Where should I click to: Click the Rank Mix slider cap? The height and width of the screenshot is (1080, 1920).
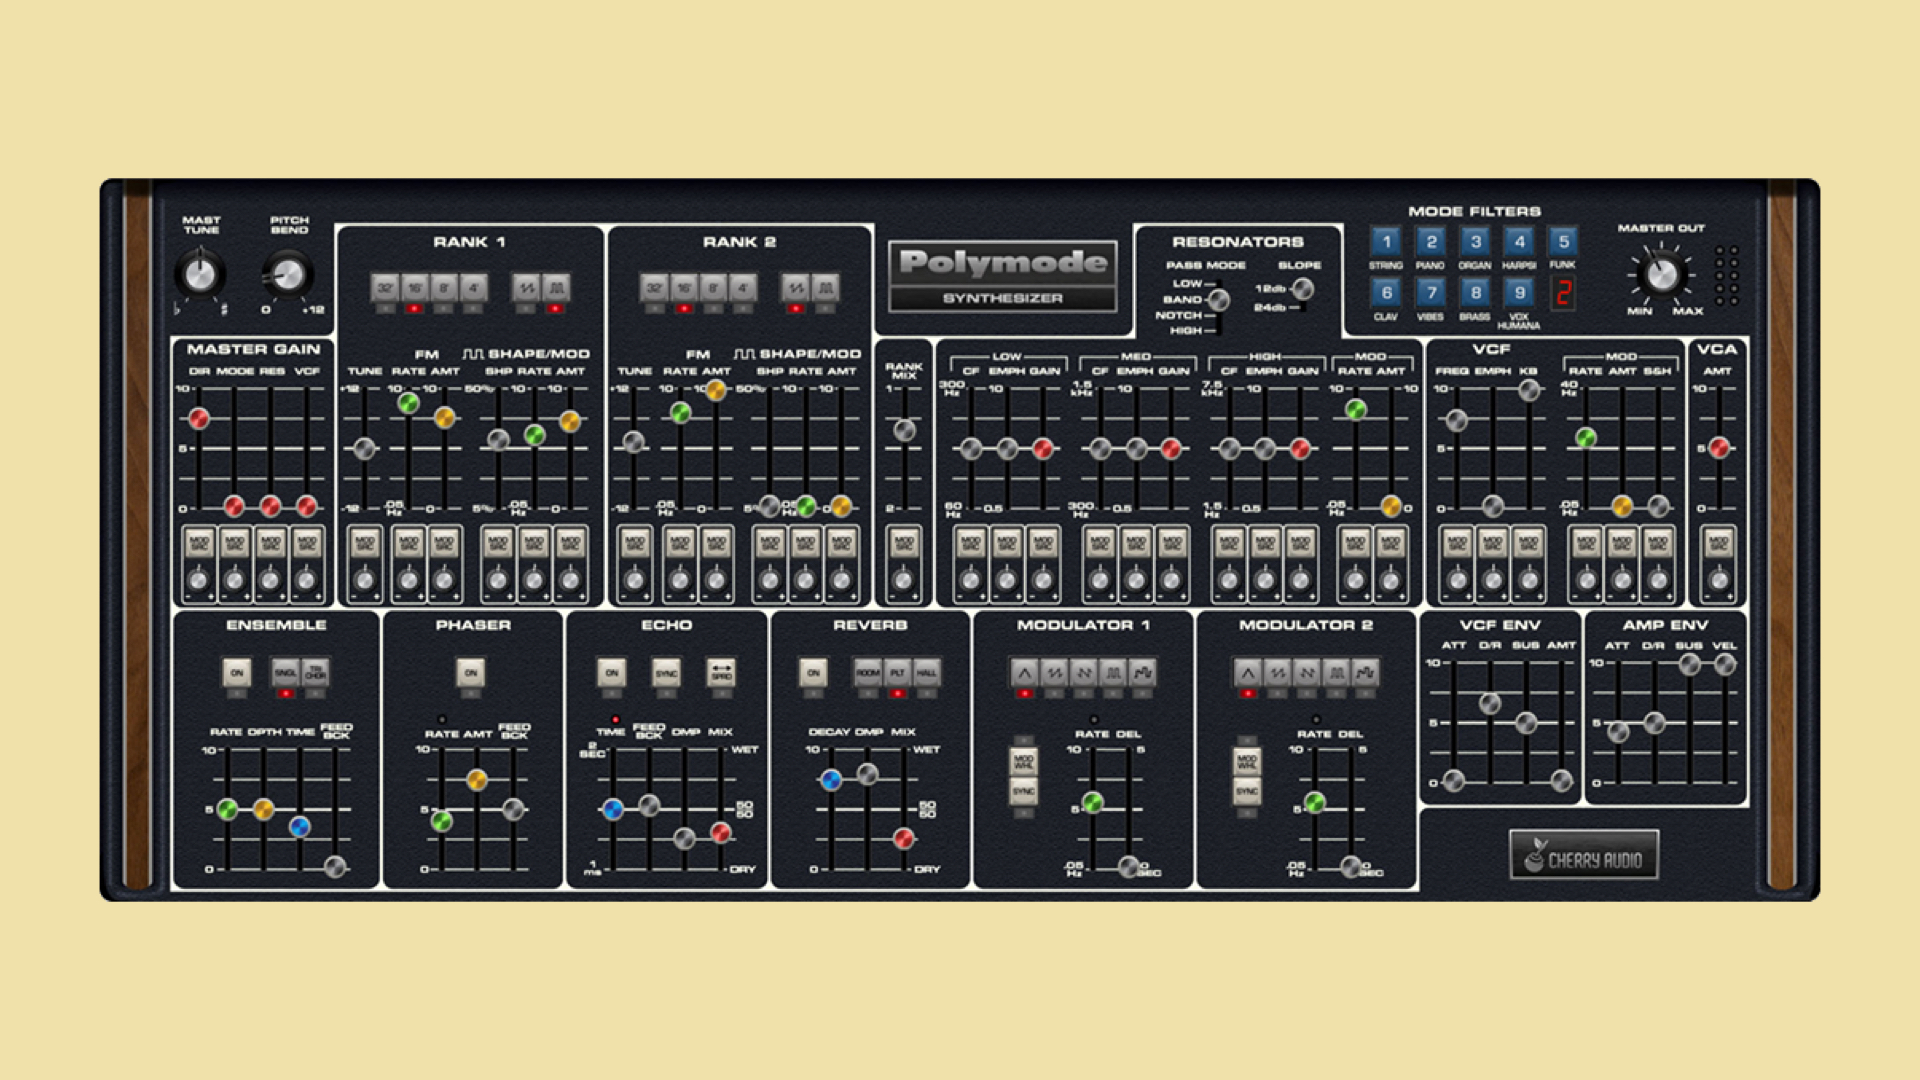coord(904,430)
